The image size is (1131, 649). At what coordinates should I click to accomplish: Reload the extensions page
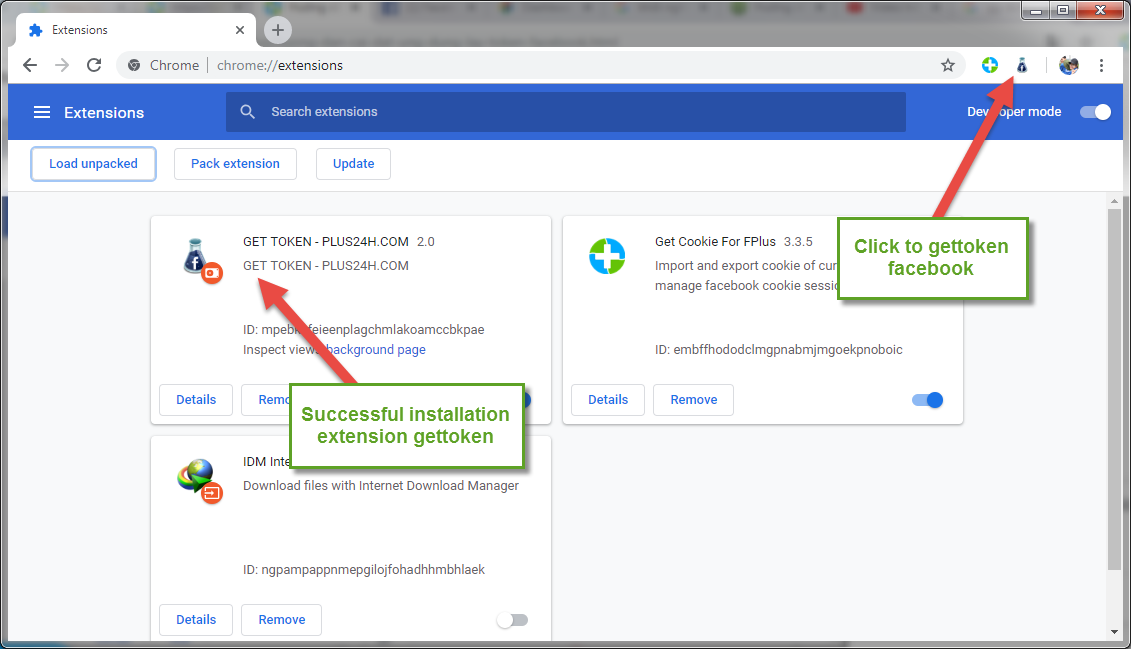click(94, 65)
